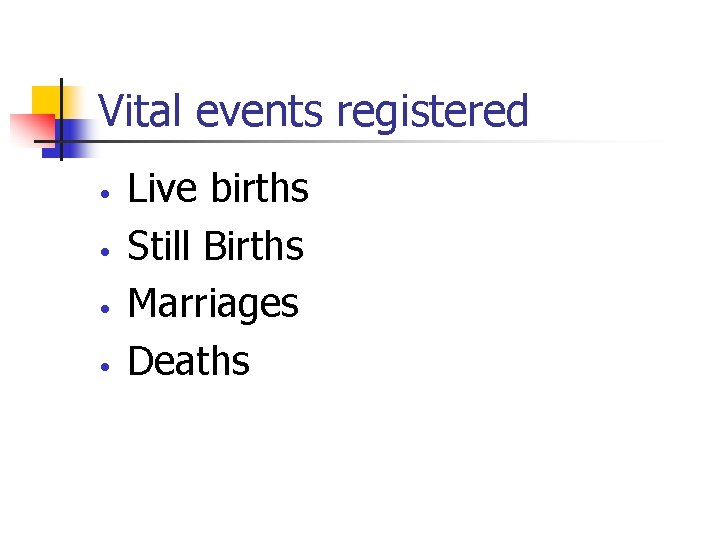
Task: Click the word "Live" in the first bullet
Action: click(162, 189)
